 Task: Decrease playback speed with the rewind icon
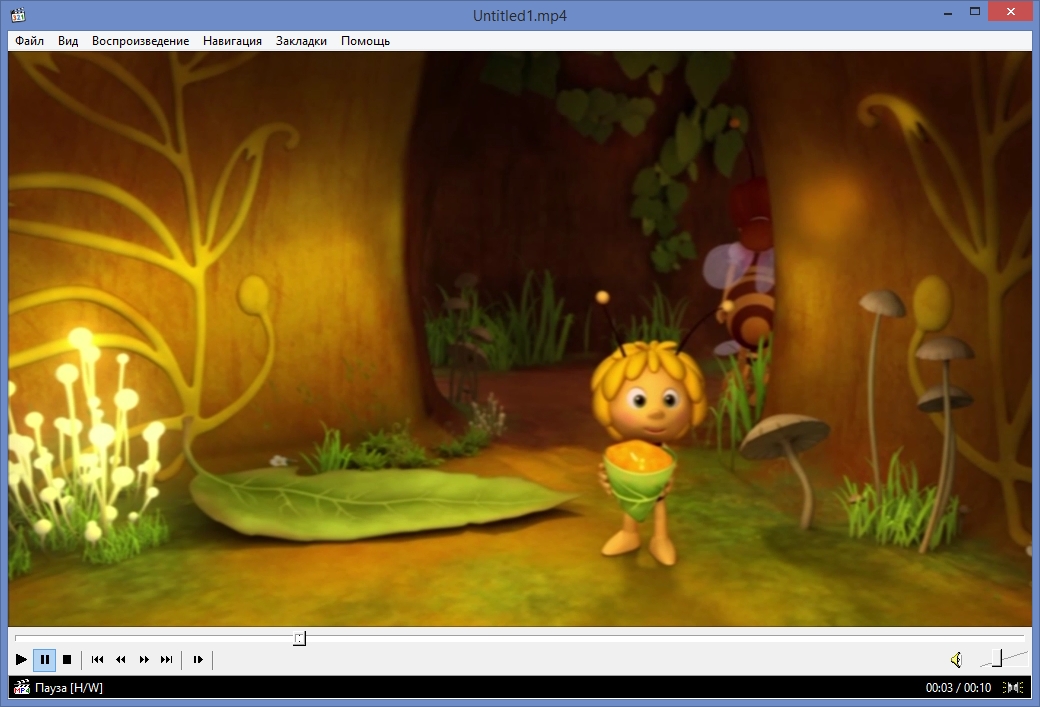pos(121,659)
